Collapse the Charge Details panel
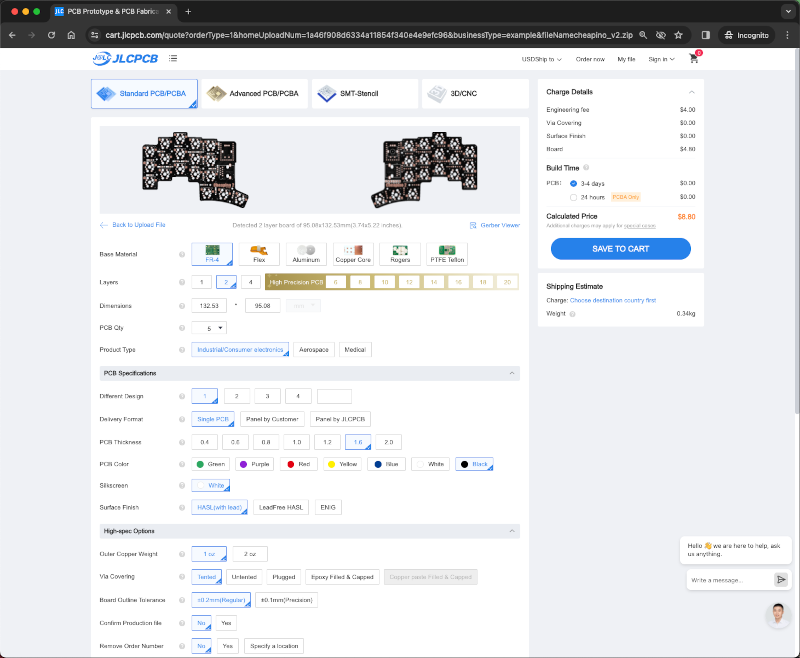This screenshot has width=800, height=658. click(x=690, y=92)
